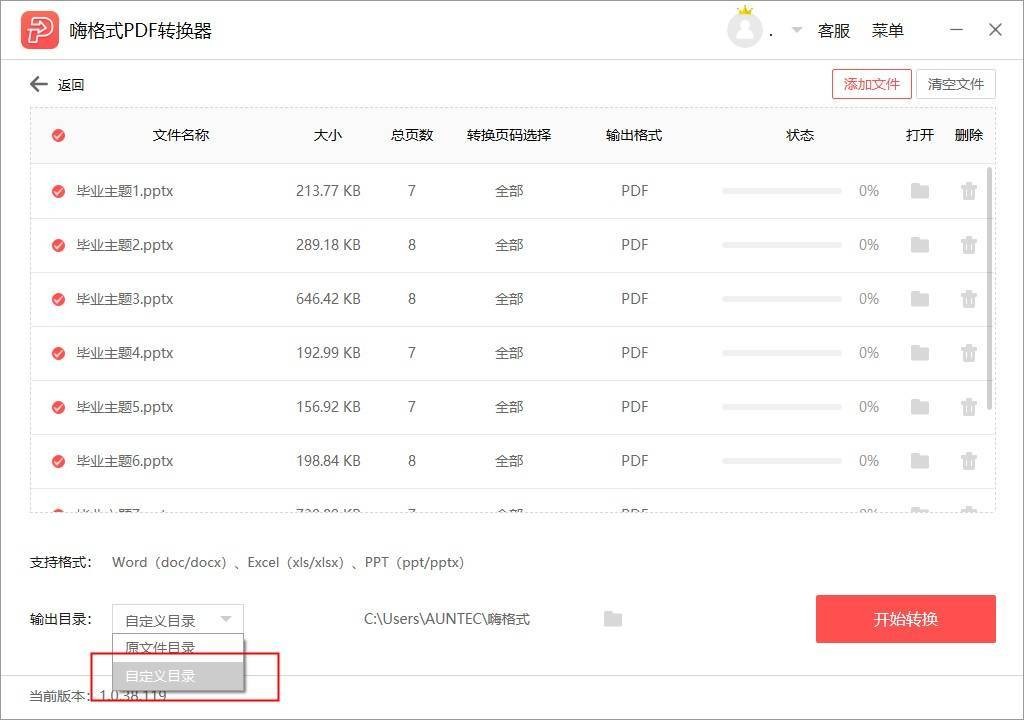
Task: Click the 添加文件 button
Action: click(x=871, y=84)
